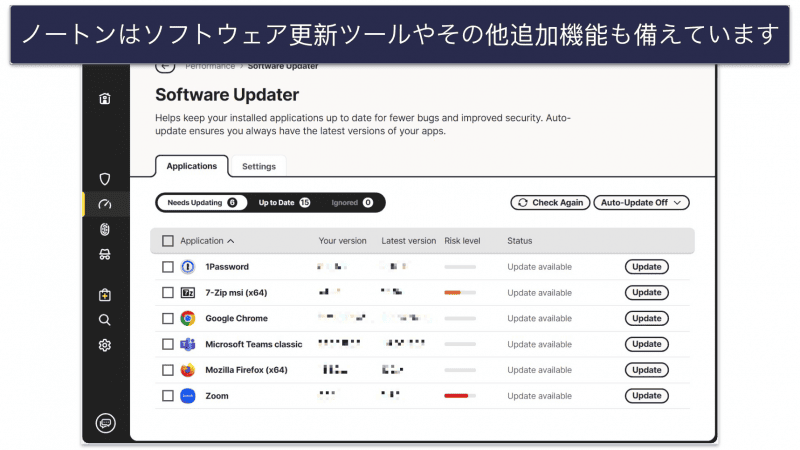Click Zoom's Update available status

(x=539, y=396)
